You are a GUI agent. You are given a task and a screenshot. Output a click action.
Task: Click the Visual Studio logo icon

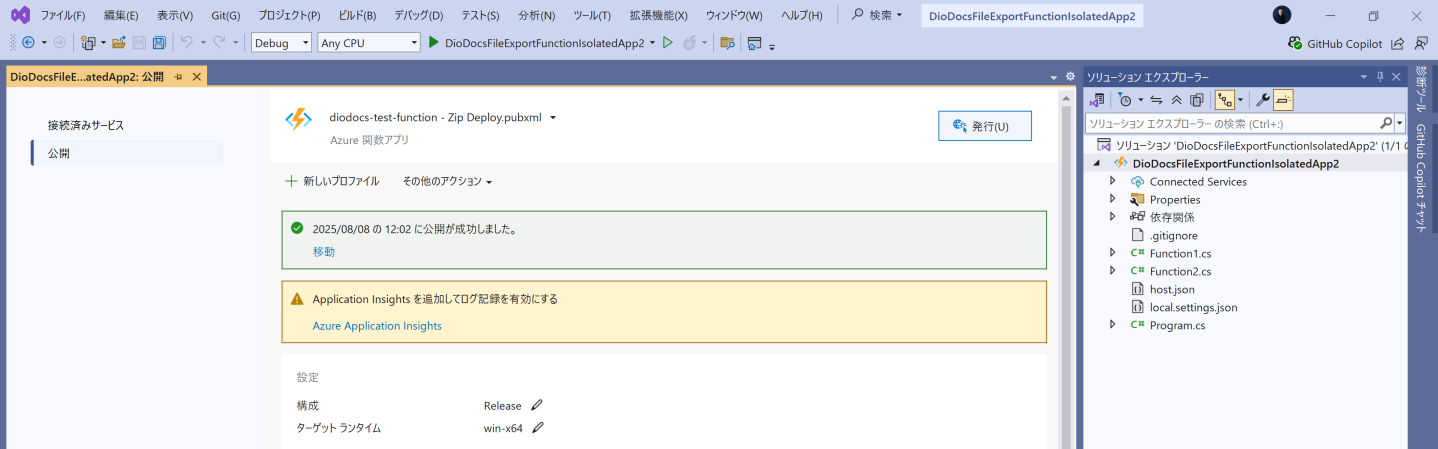click(20, 15)
